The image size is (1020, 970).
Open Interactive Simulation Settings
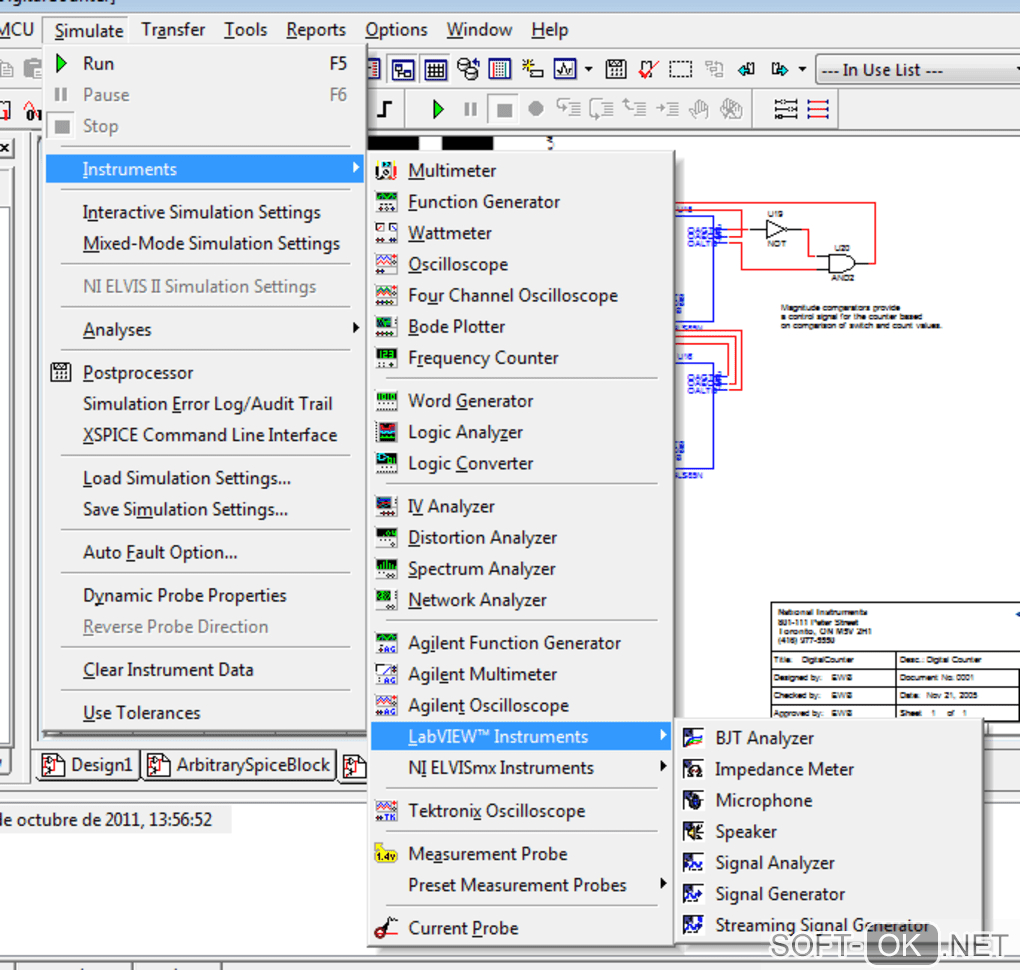point(202,212)
